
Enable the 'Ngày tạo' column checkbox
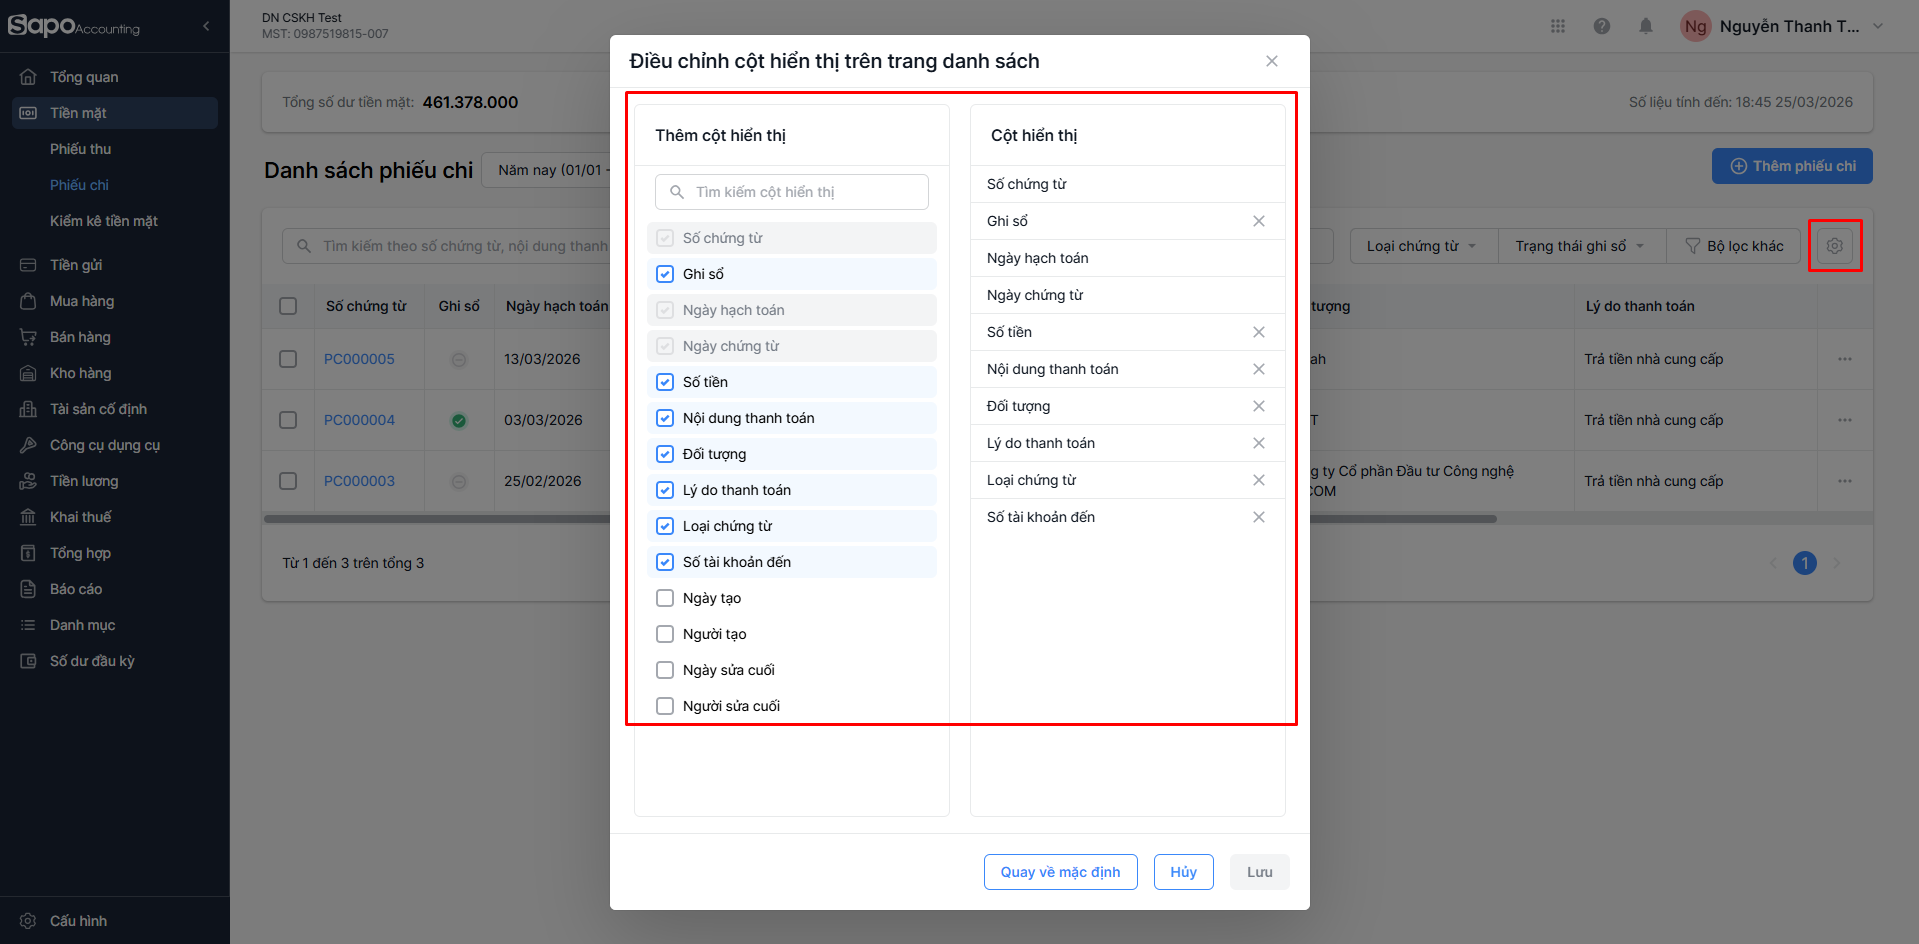pos(665,598)
